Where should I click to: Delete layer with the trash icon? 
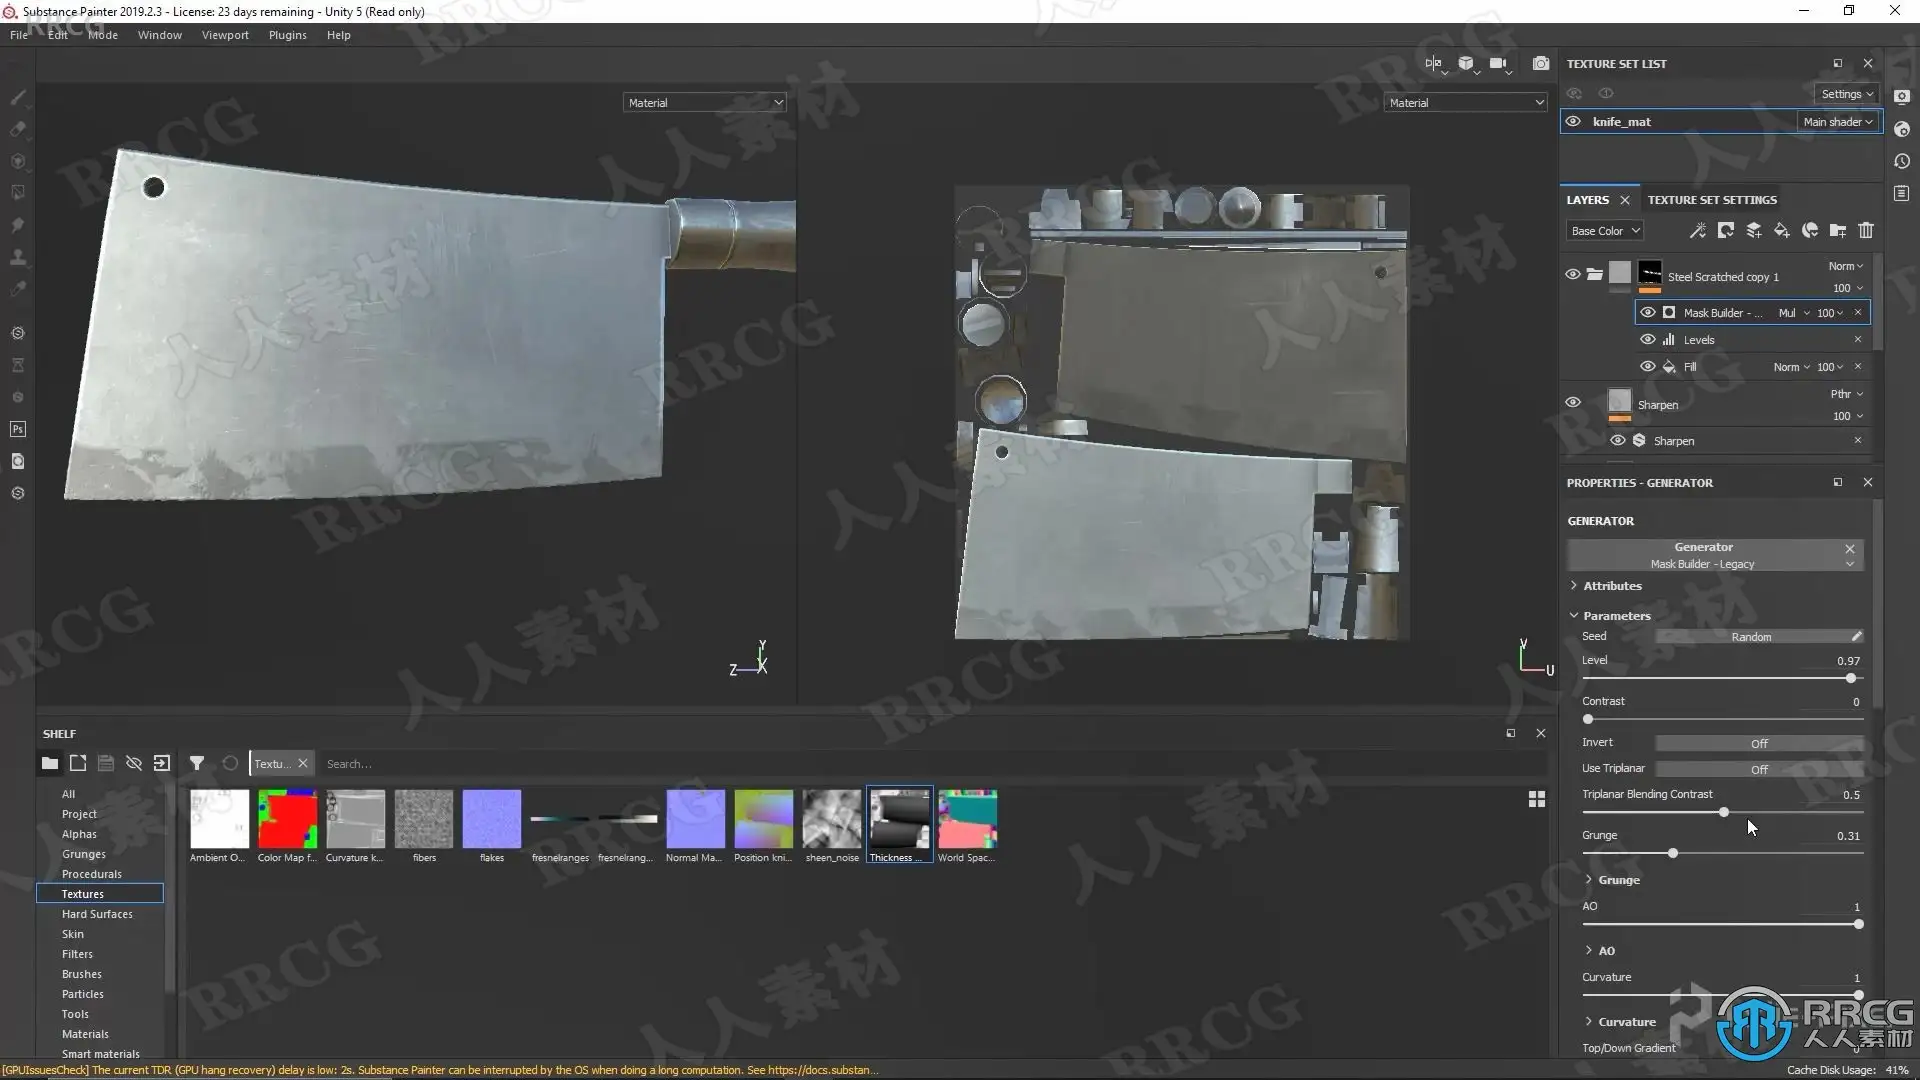1866,231
